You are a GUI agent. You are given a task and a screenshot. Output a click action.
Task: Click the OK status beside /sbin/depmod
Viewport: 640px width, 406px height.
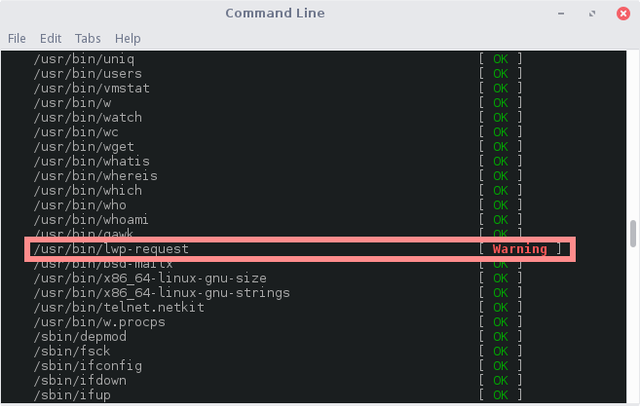(x=500, y=337)
